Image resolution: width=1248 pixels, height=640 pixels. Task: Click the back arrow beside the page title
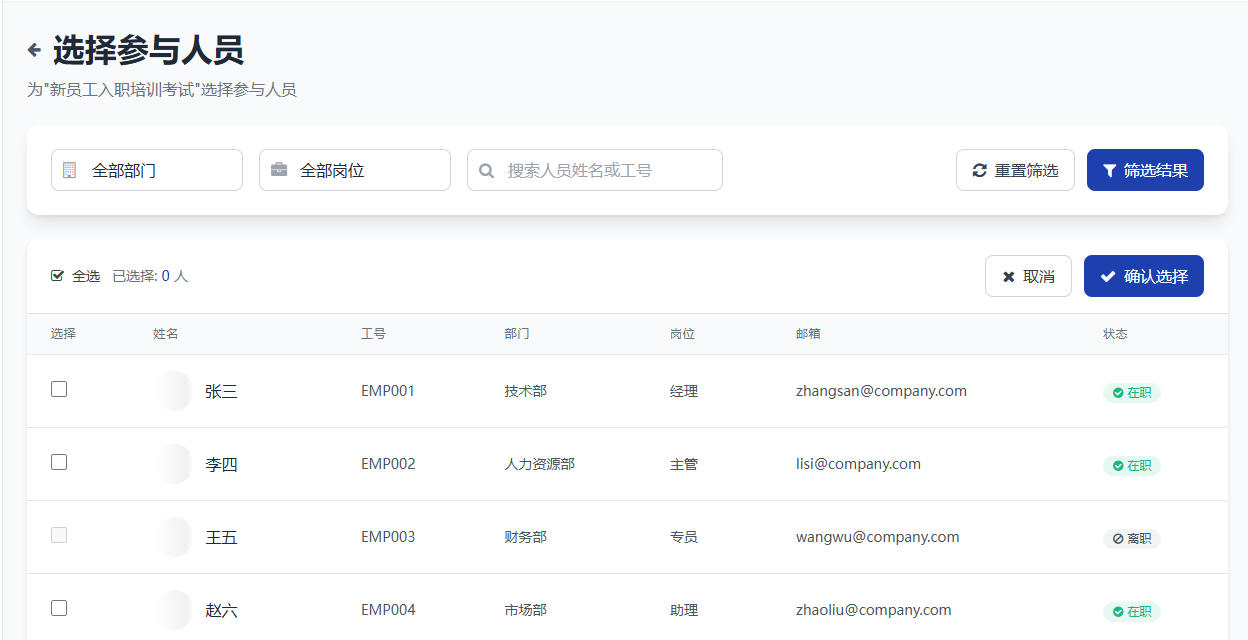34,50
